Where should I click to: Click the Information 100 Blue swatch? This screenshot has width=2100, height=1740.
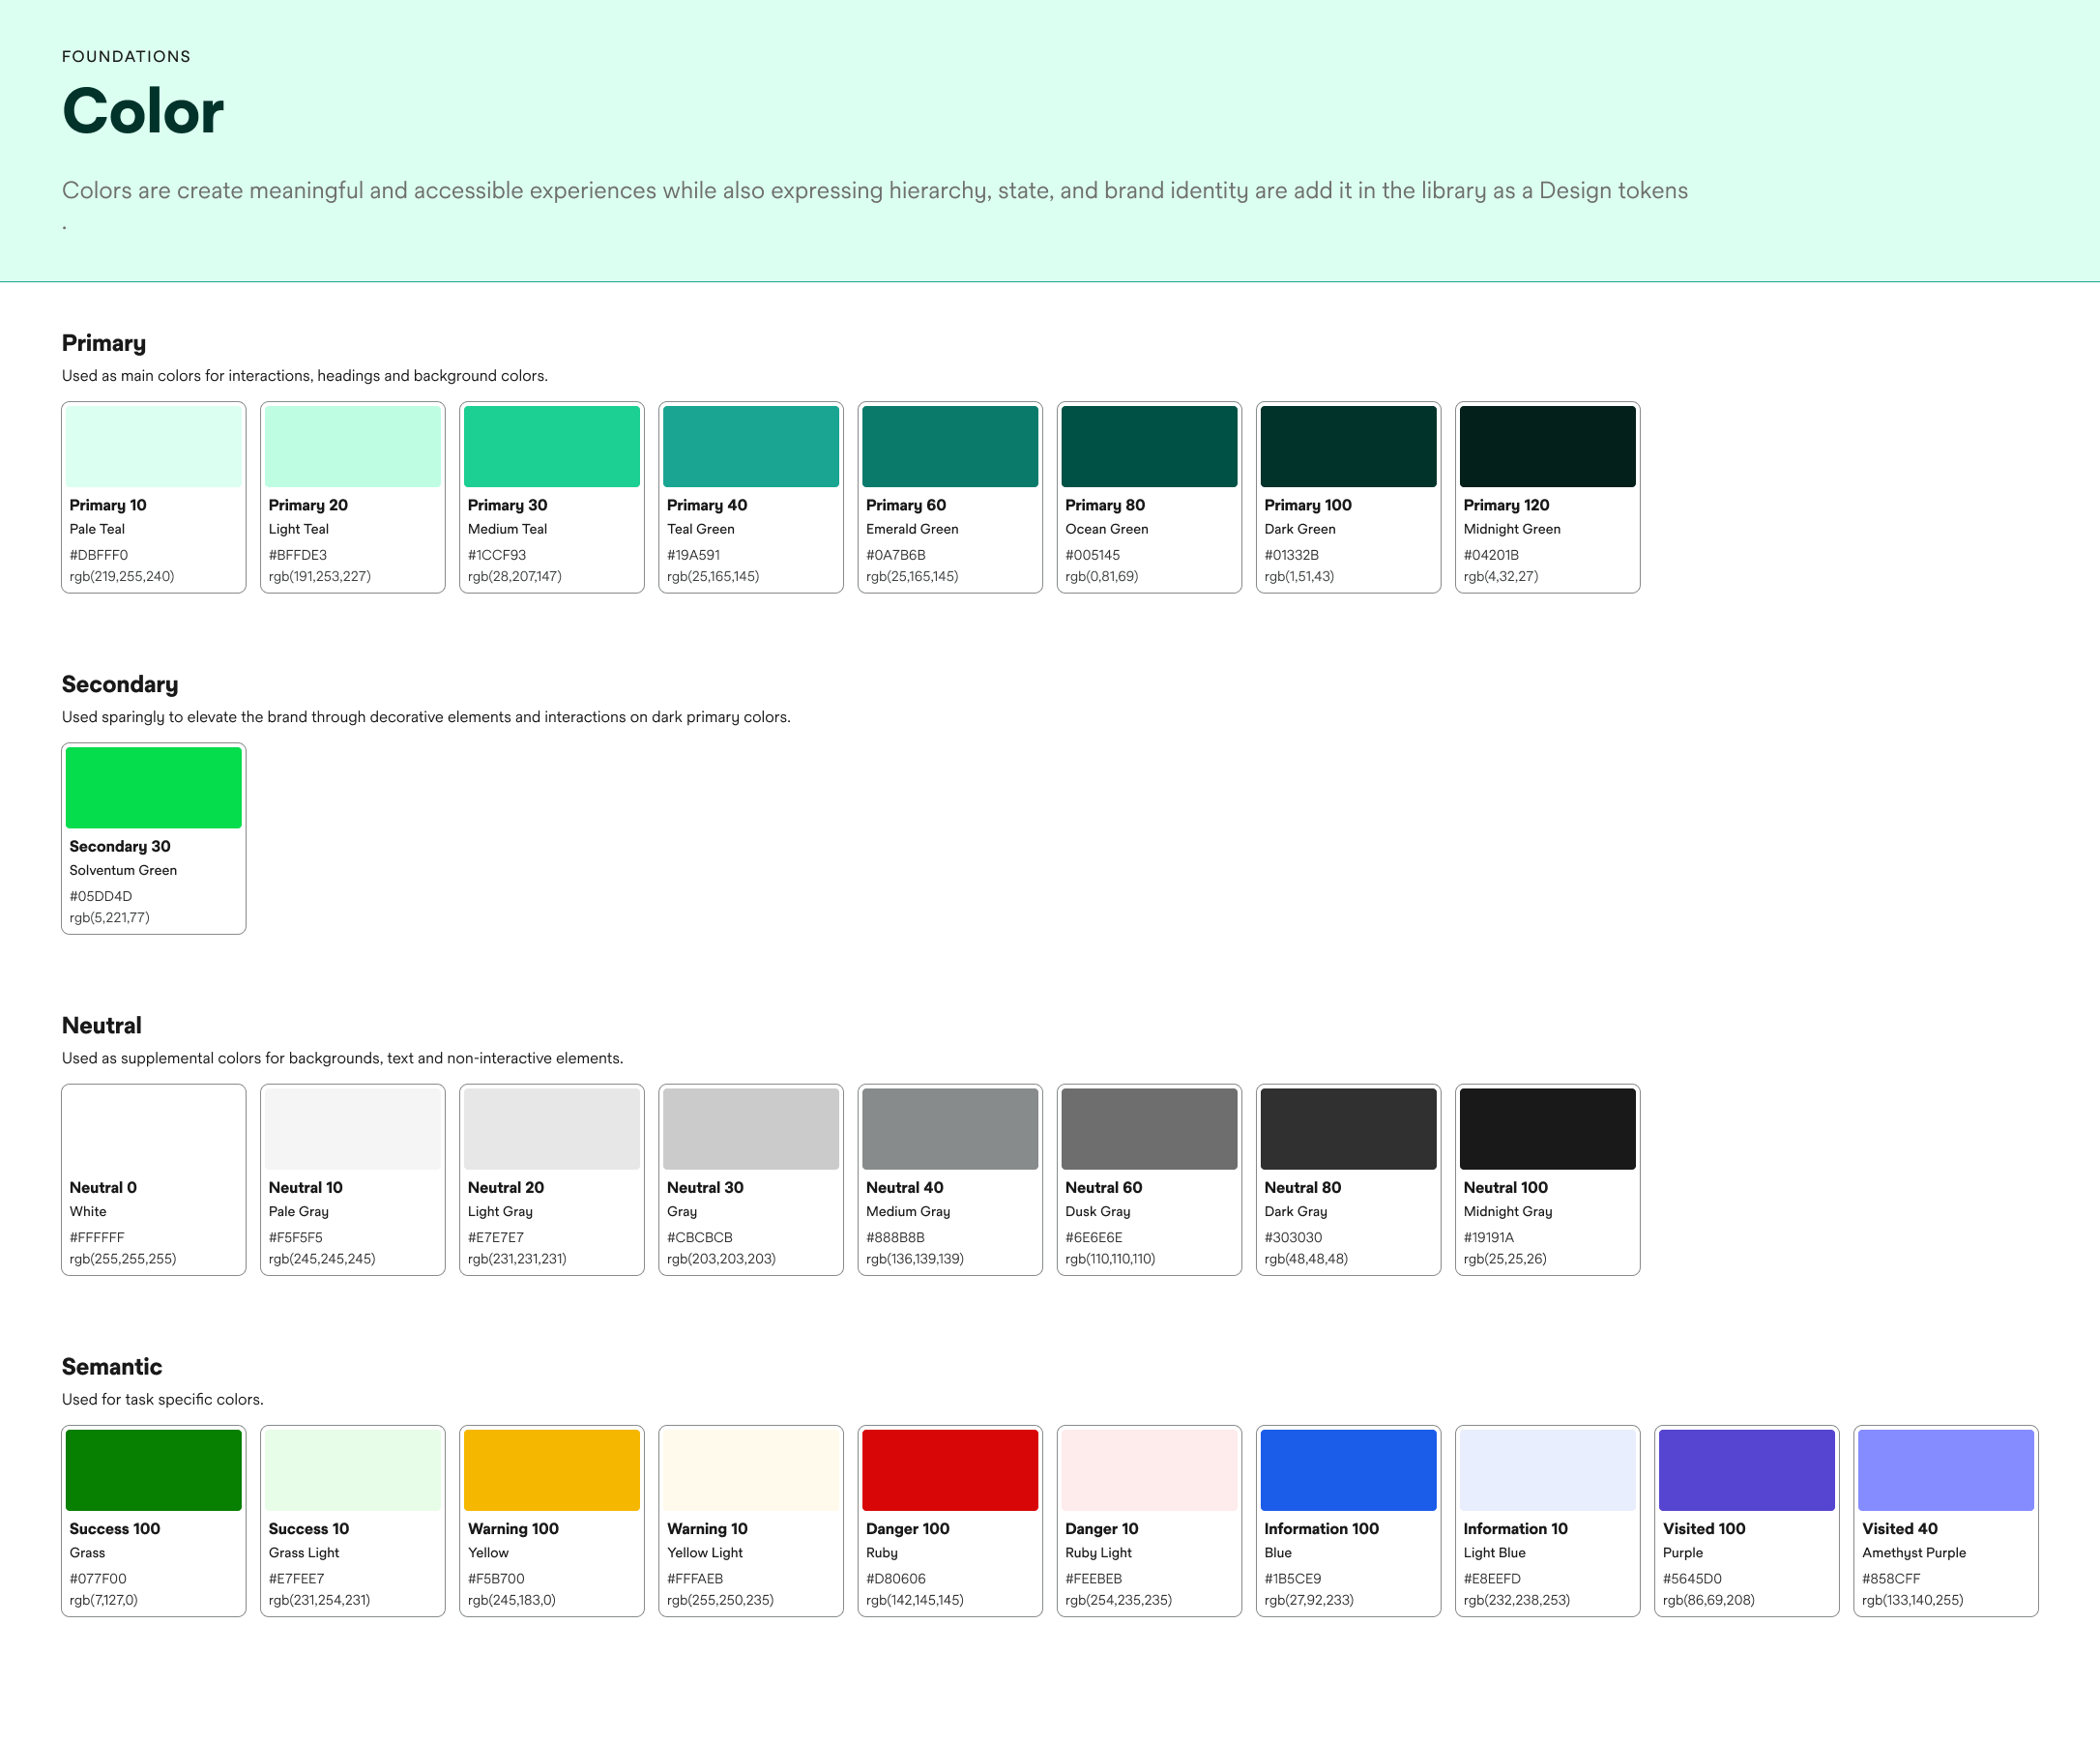click(x=1348, y=1470)
